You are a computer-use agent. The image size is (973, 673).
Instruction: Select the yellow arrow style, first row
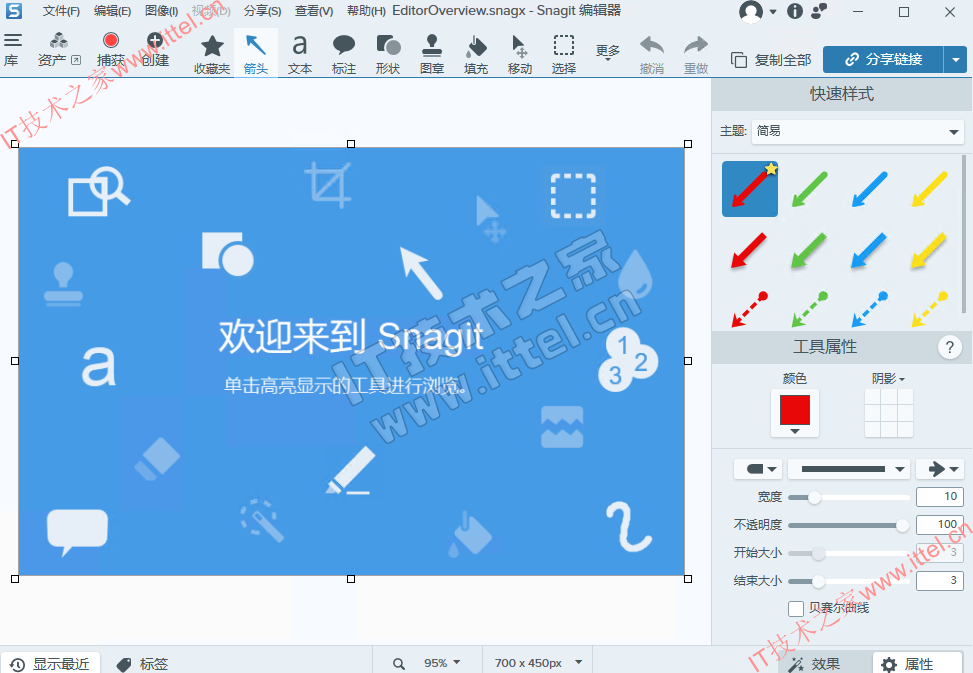(x=930, y=189)
